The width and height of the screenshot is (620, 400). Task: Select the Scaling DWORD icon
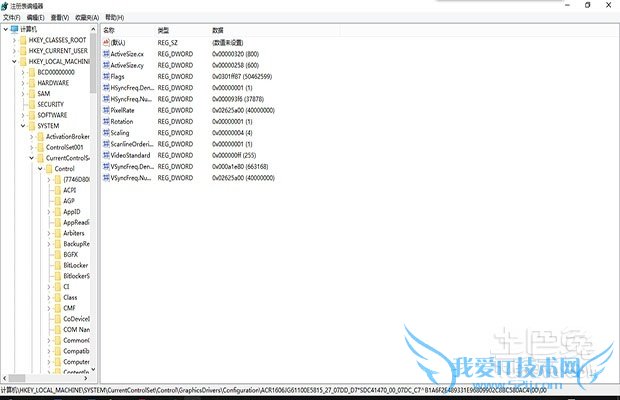(106, 132)
